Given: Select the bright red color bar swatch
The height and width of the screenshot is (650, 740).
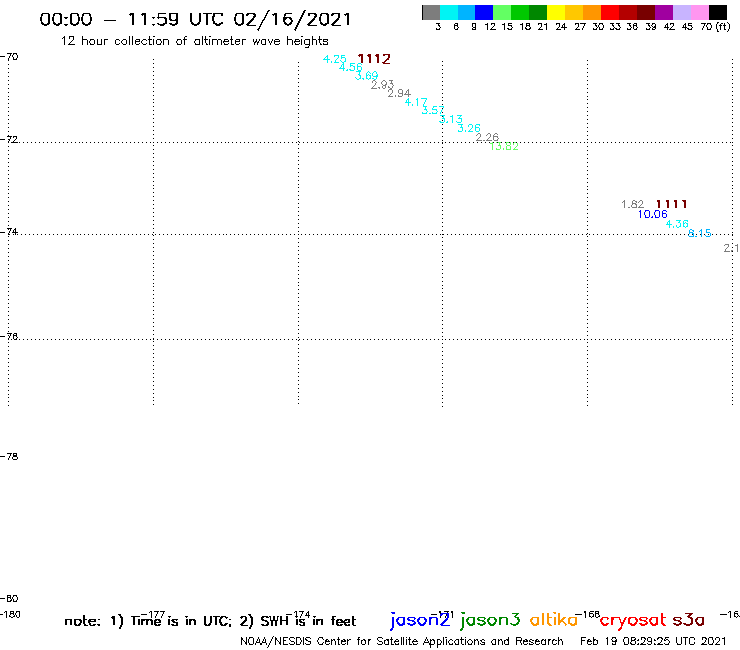Looking at the screenshot, I should point(610,12).
